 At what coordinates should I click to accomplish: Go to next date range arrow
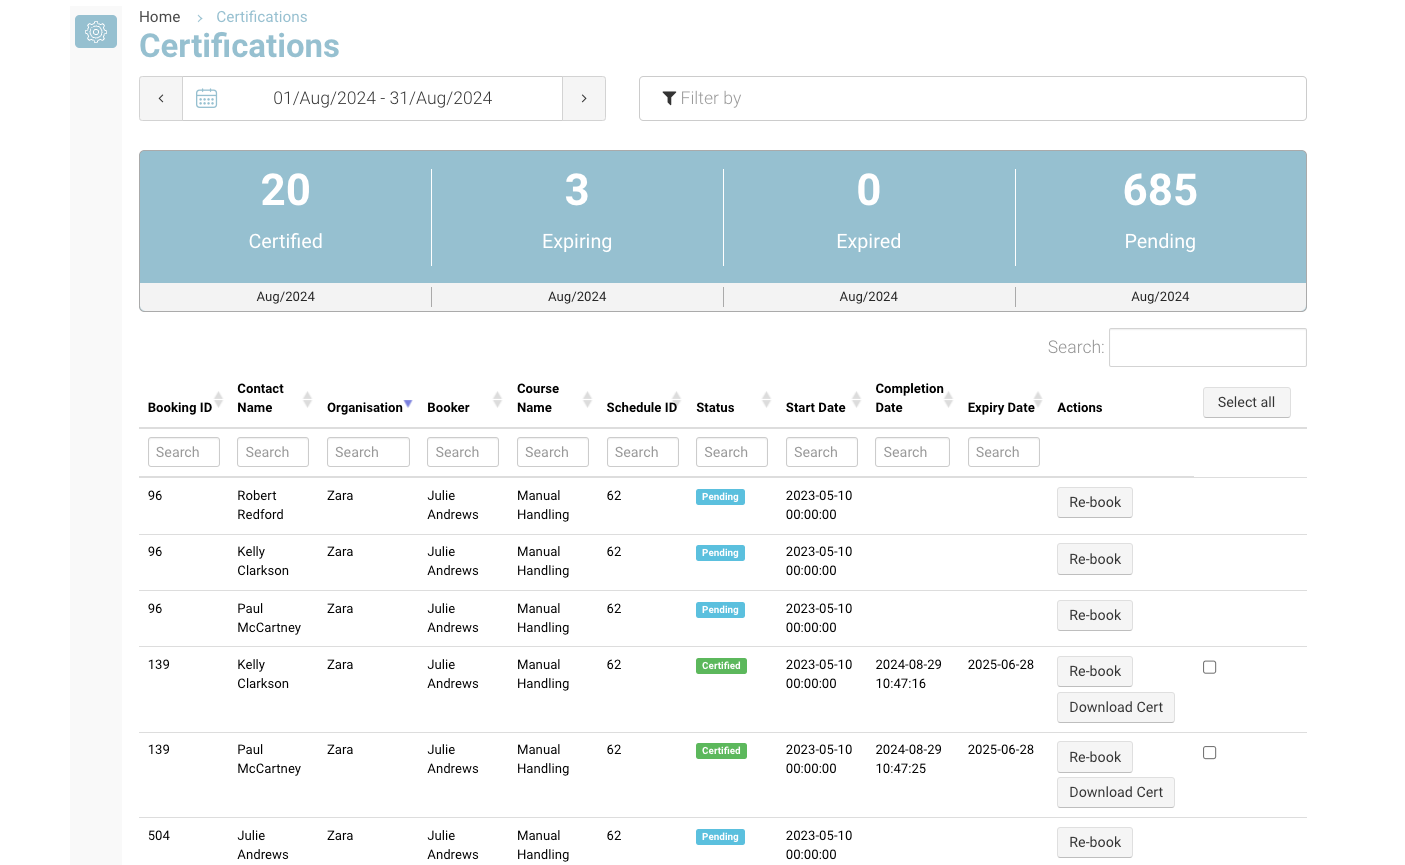coord(584,98)
